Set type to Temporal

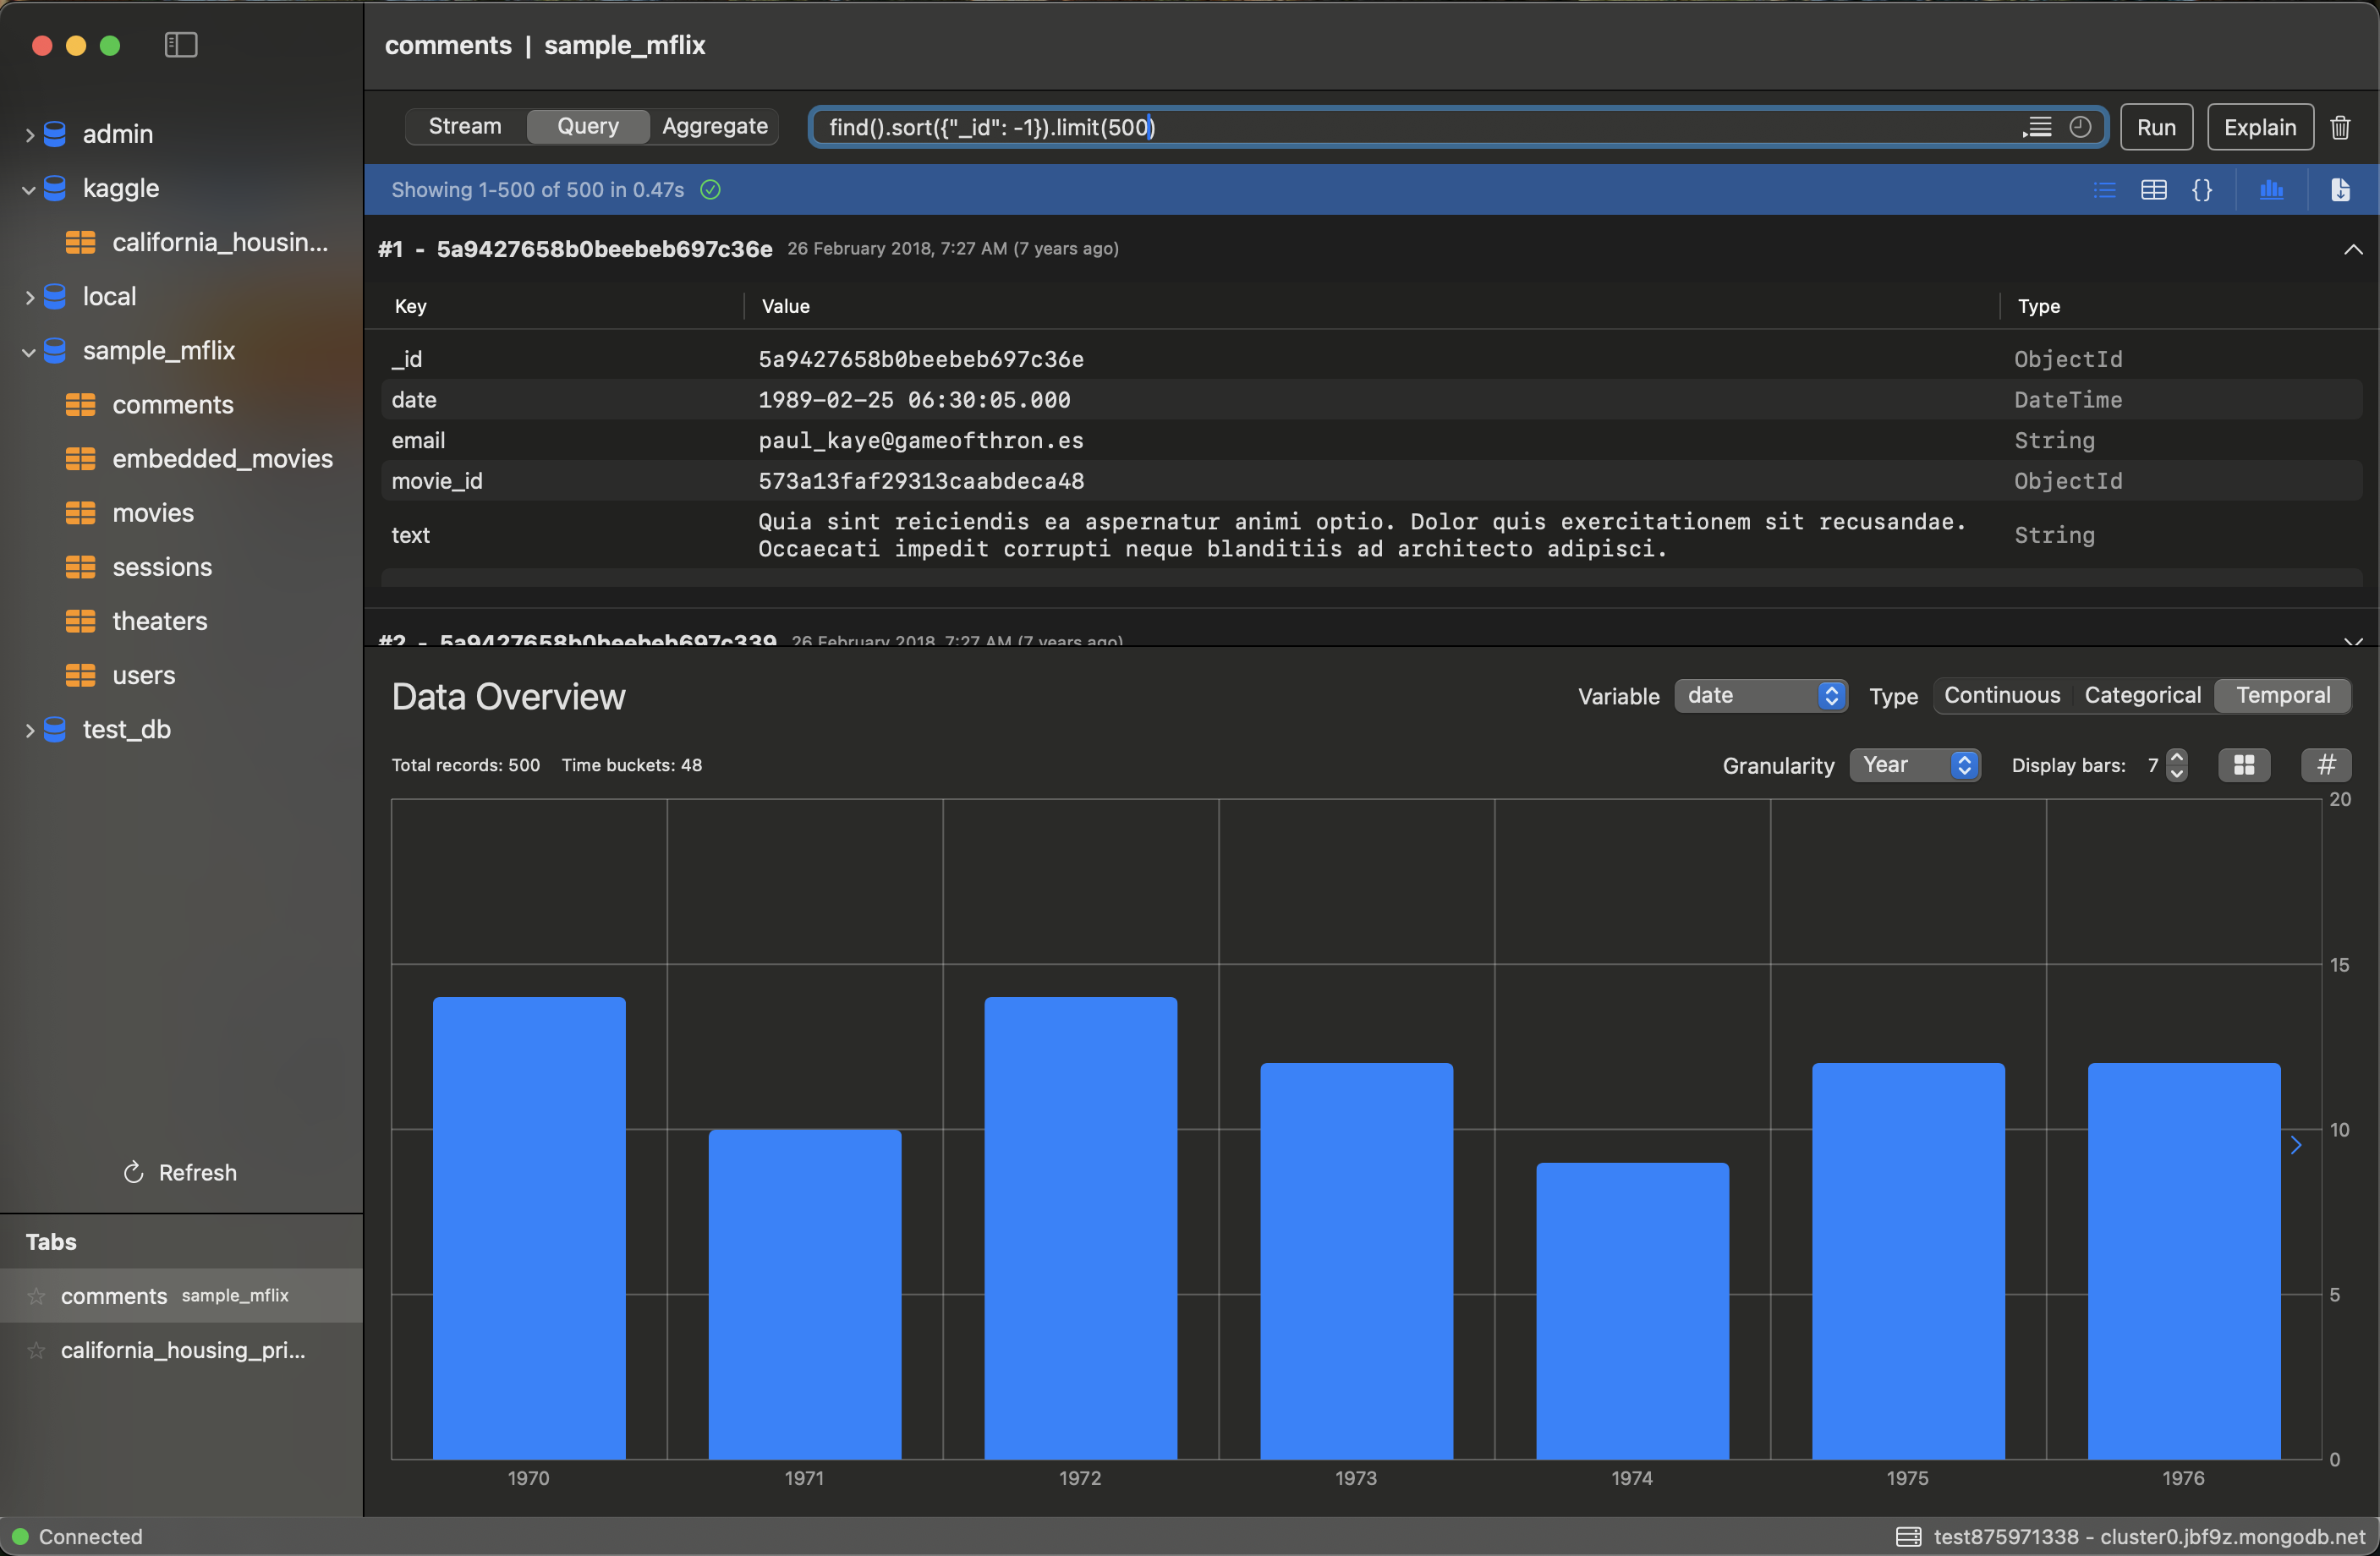click(x=2283, y=696)
